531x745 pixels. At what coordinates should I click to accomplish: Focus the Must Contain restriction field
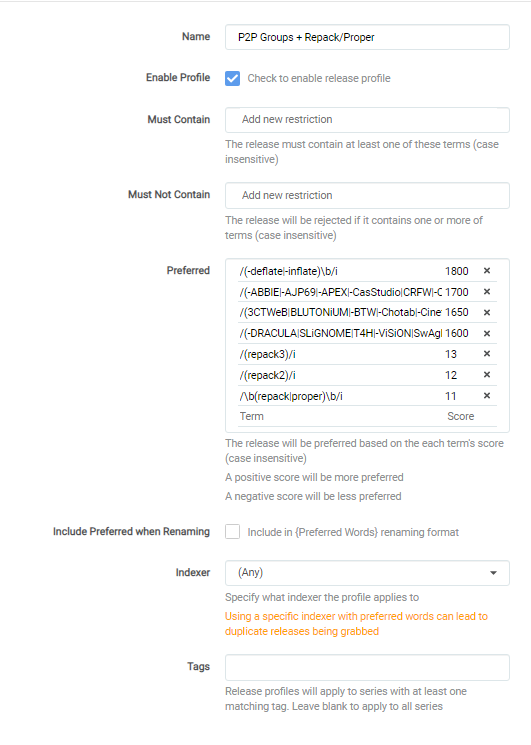click(367, 120)
